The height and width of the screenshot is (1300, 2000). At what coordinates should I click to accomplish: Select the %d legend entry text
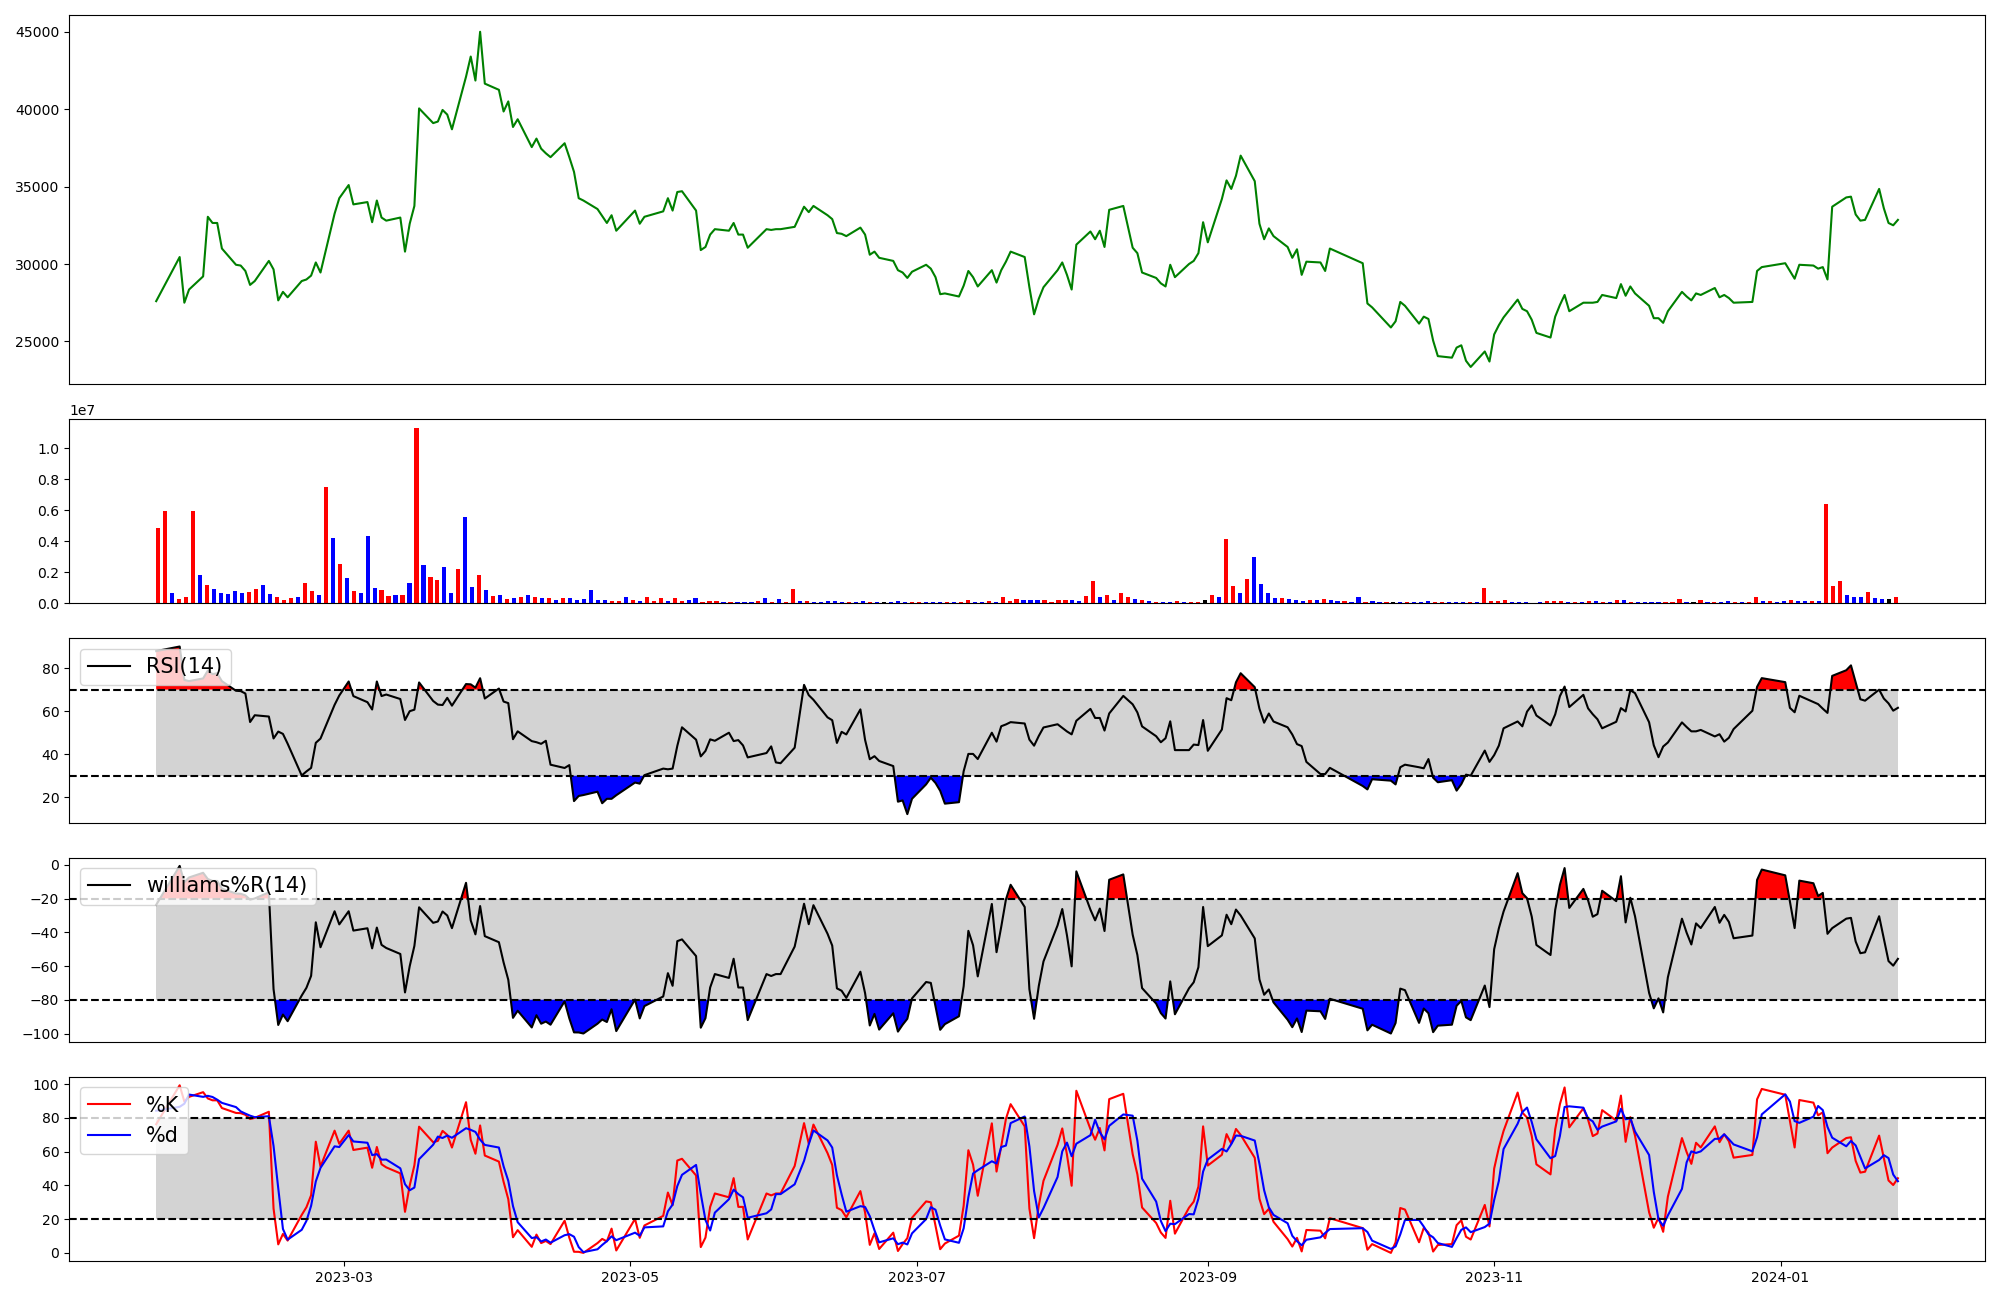(x=162, y=1135)
